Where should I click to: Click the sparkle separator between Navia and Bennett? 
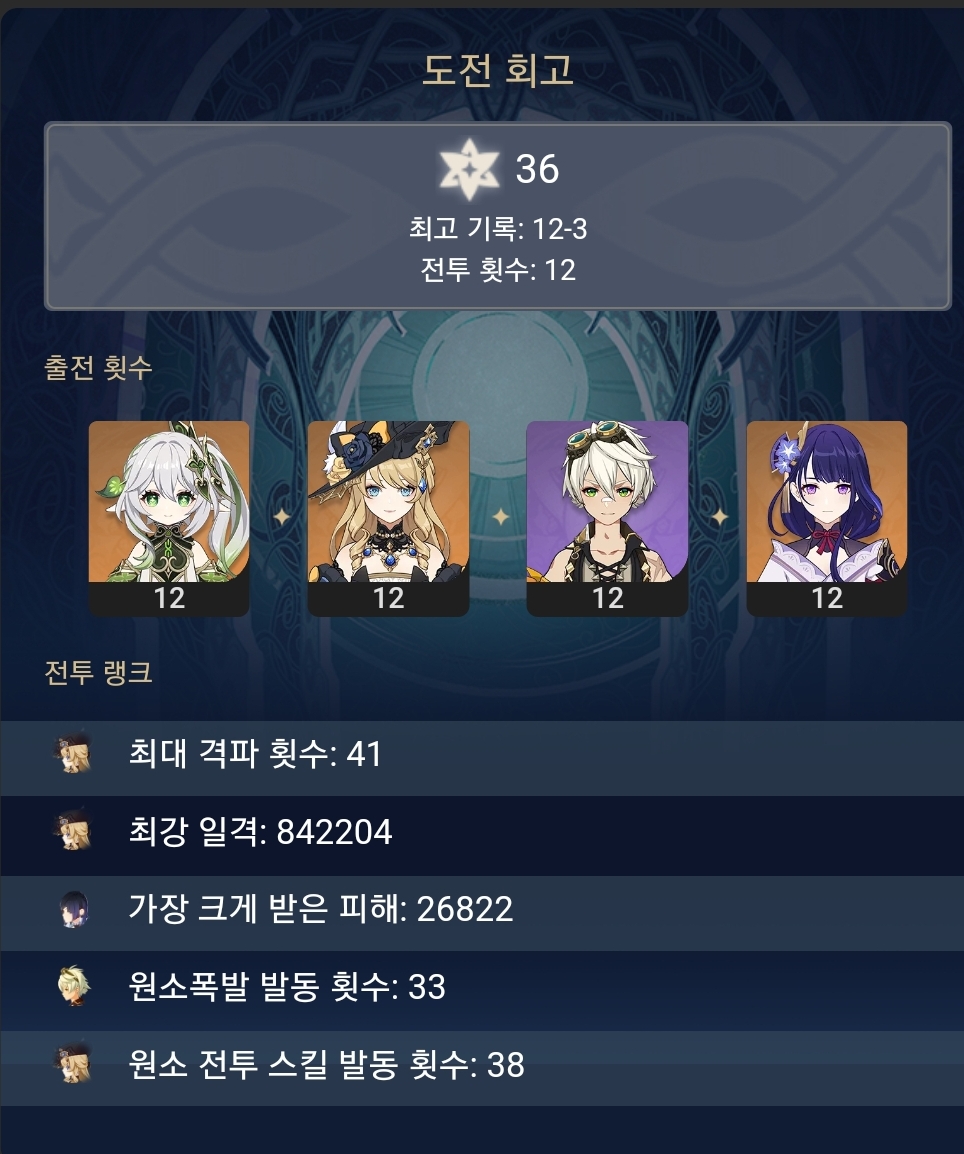tap(500, 517)
